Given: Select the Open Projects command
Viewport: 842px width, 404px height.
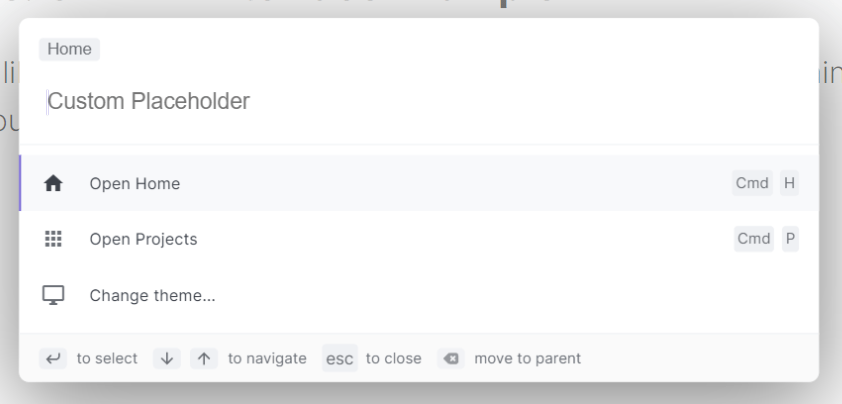Looking at the screenshot, I should 419,239.
